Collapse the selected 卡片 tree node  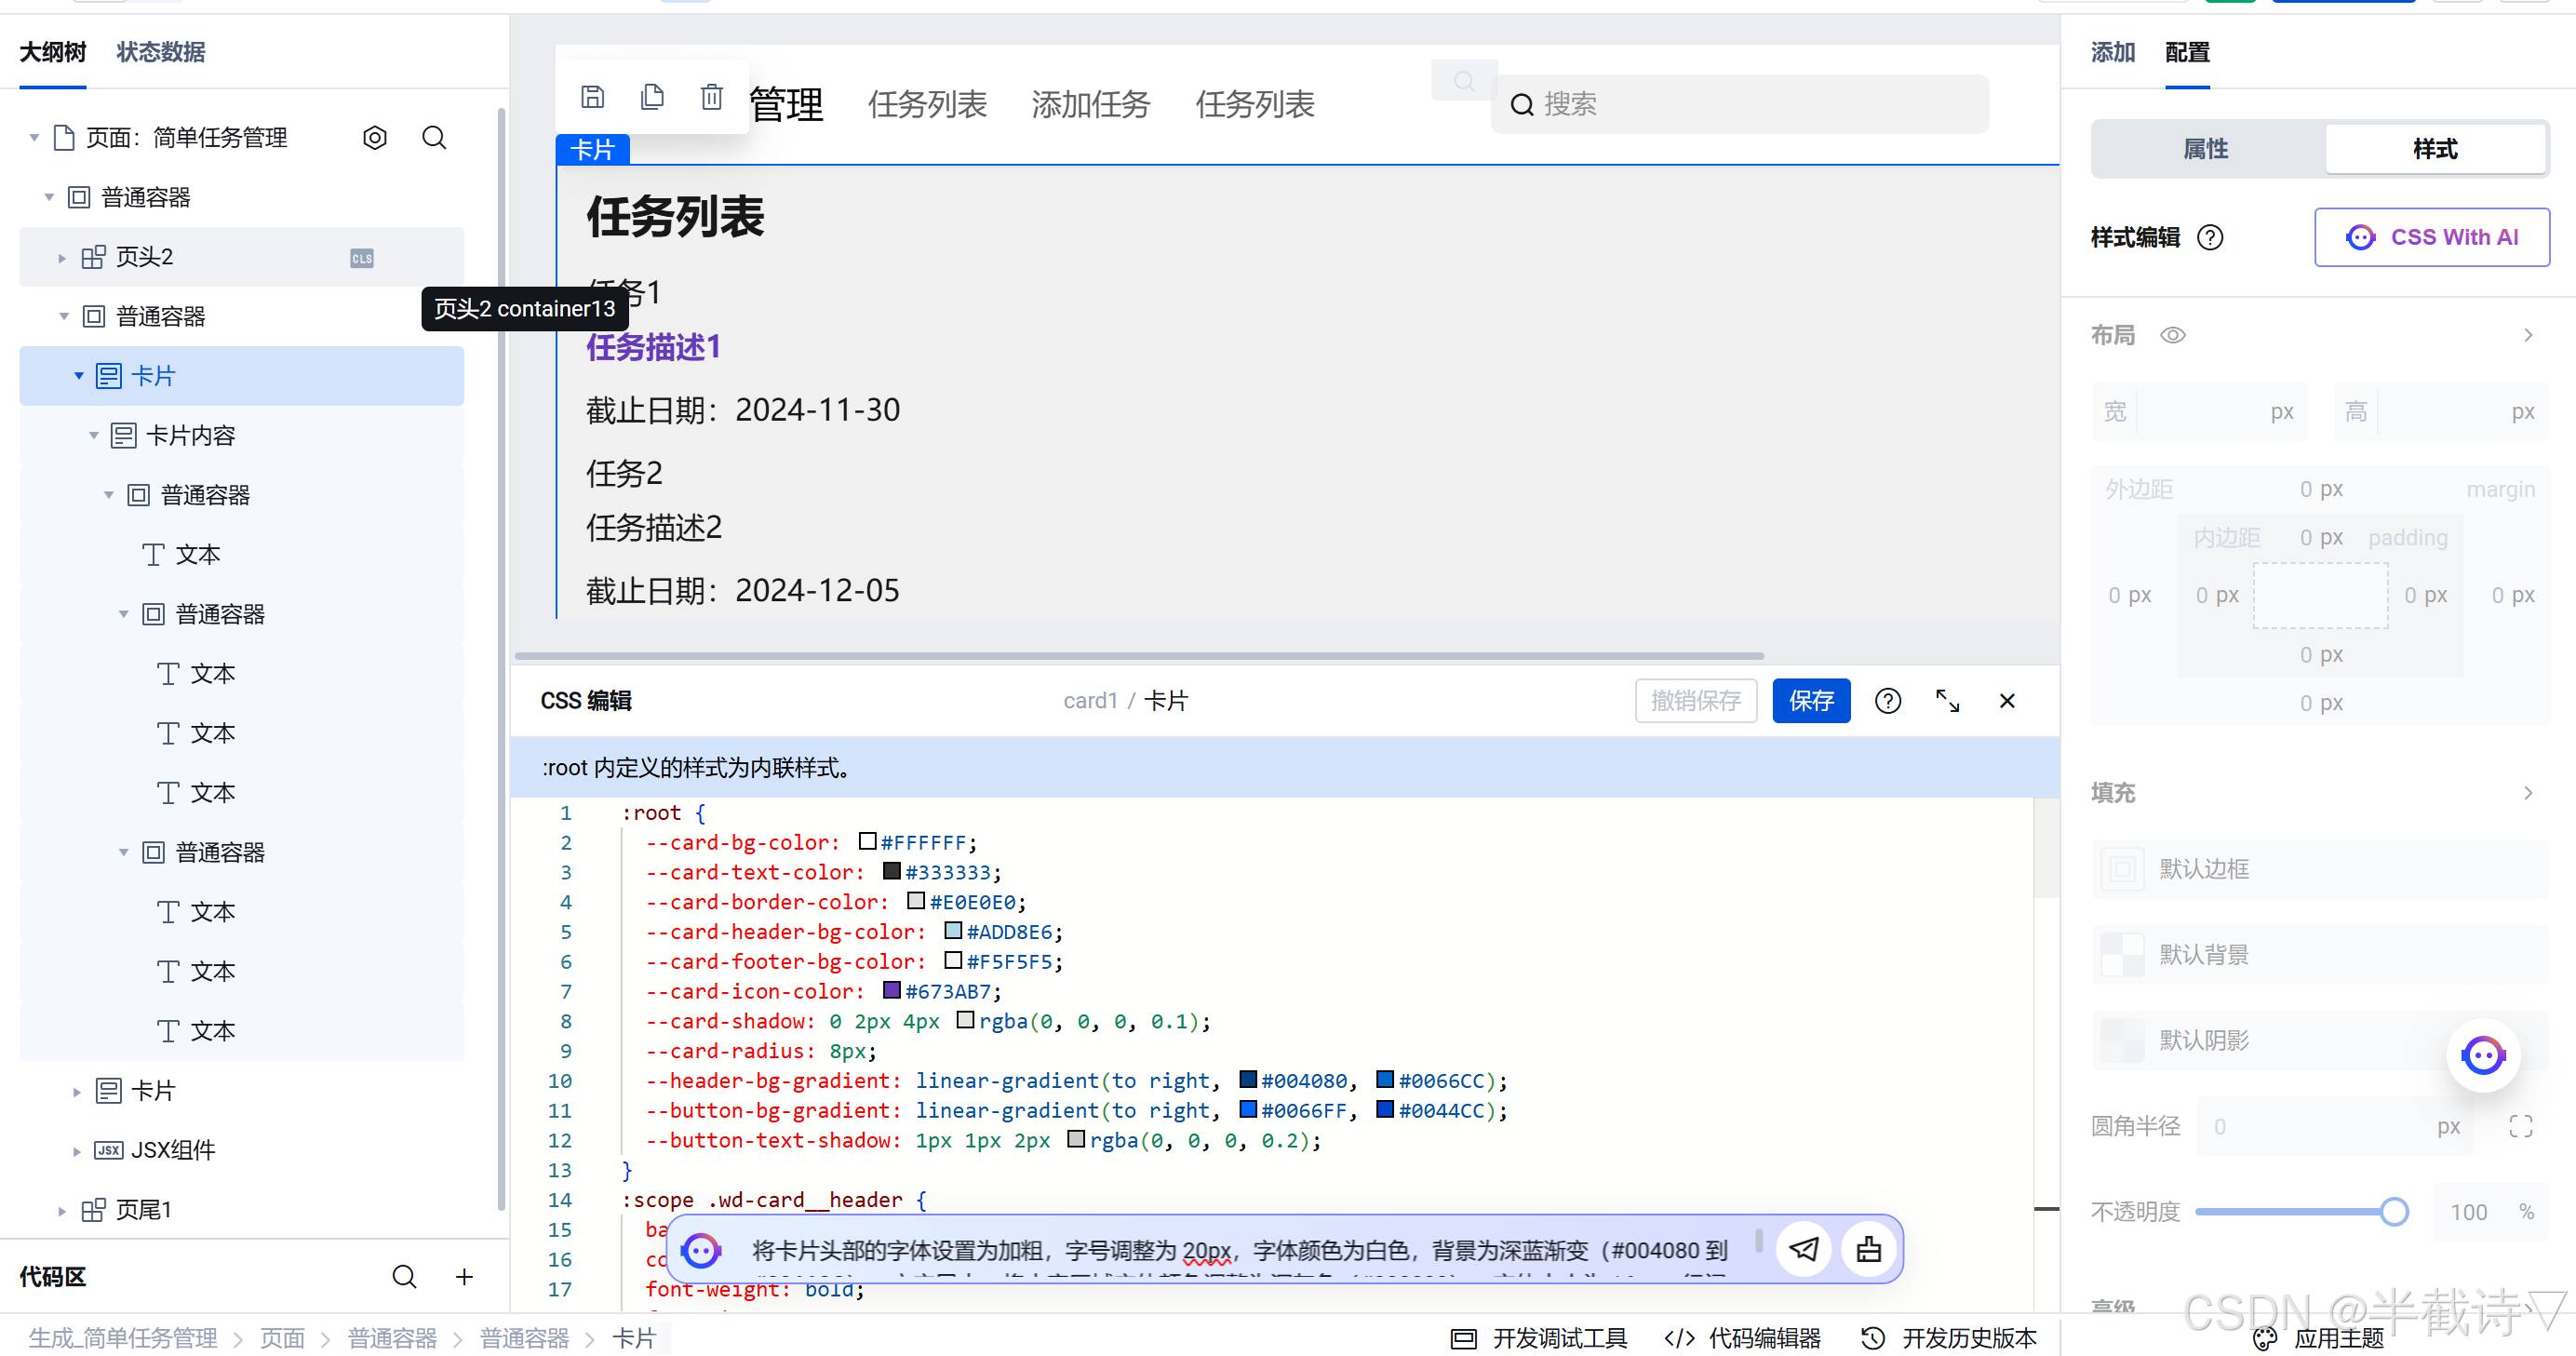coord(79,376)
